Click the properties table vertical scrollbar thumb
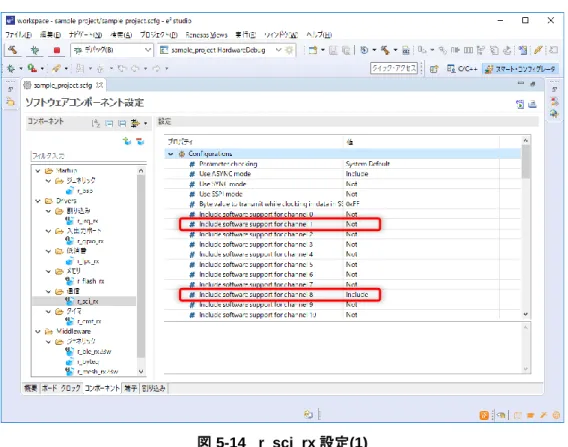 point(526,162)
